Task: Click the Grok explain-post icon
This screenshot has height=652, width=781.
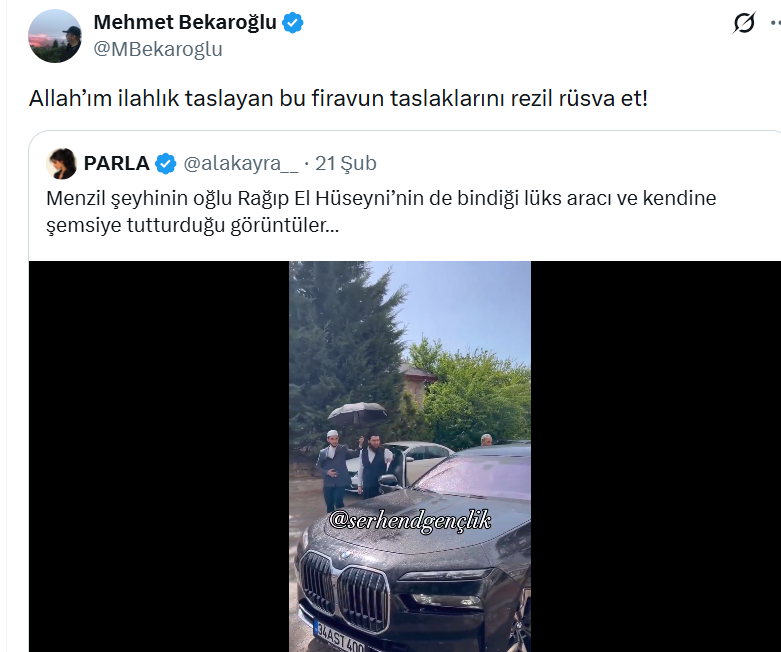Action: coord(744,22)
